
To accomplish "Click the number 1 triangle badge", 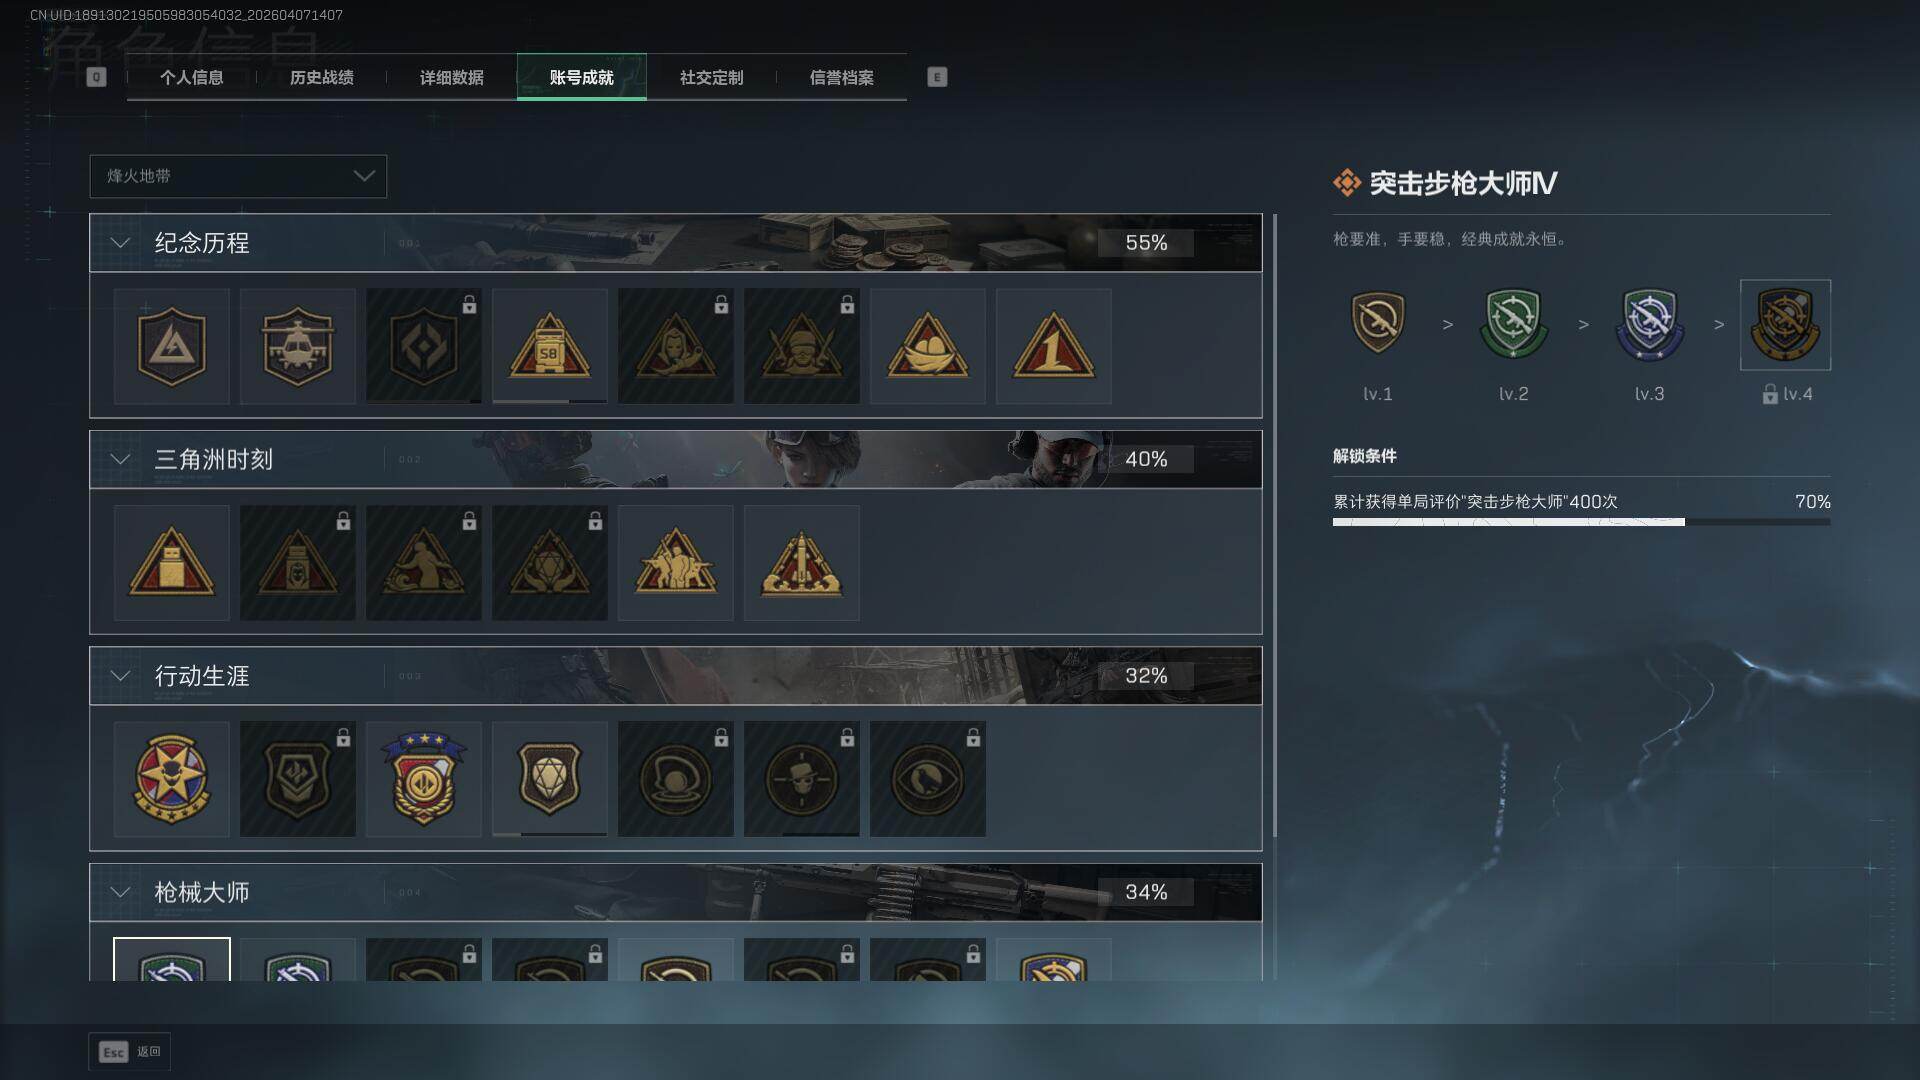I will tap(1053, 346).
